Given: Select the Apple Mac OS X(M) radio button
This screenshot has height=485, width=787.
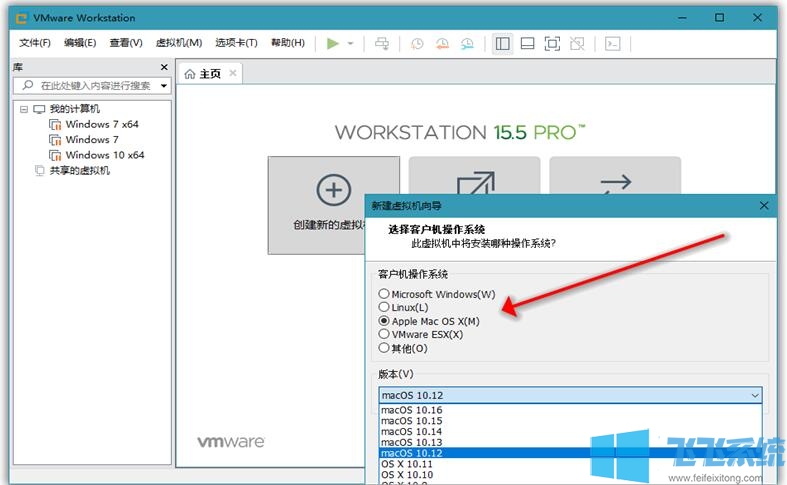Looking at the screenshot, I should tap(384, 321).
